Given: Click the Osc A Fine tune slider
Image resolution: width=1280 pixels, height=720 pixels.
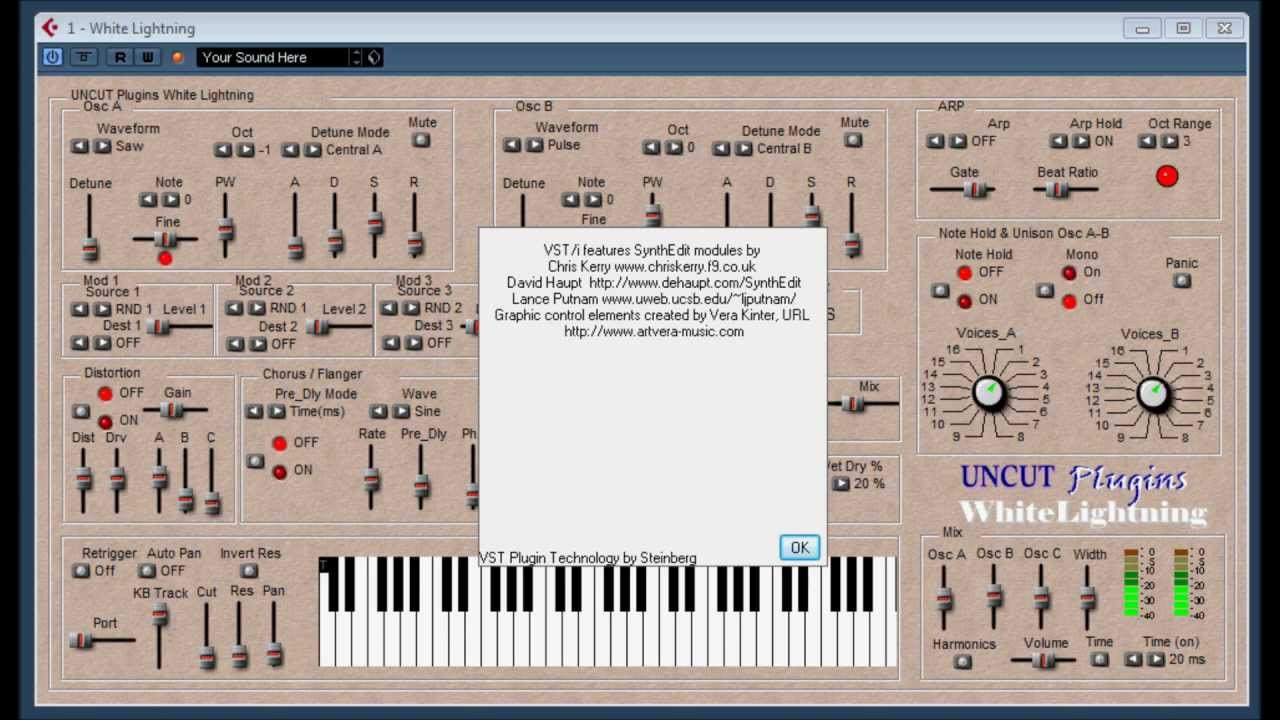Looking at the screenshot, I should (x=165, y=239).
